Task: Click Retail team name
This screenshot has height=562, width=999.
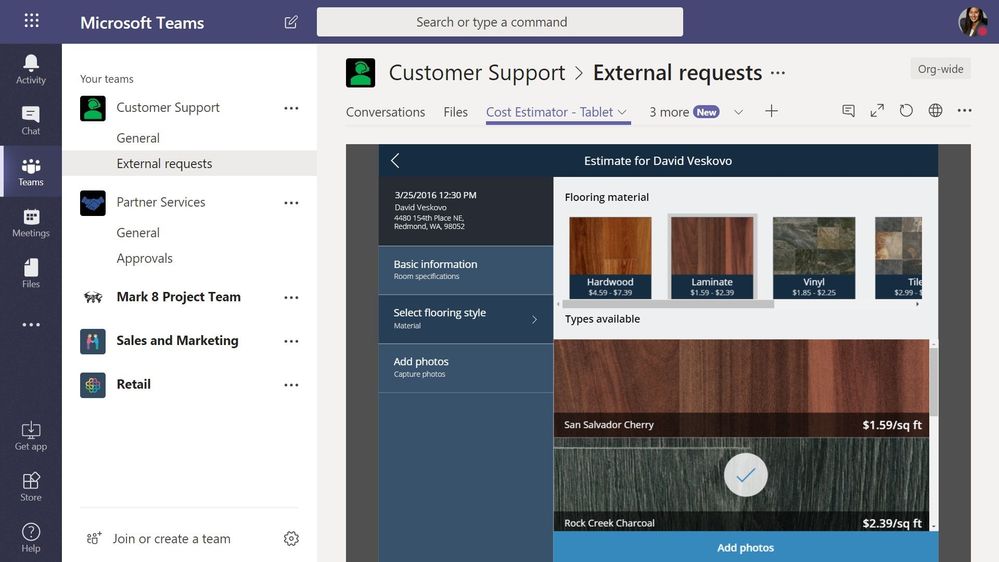Action: click(134, 384)
